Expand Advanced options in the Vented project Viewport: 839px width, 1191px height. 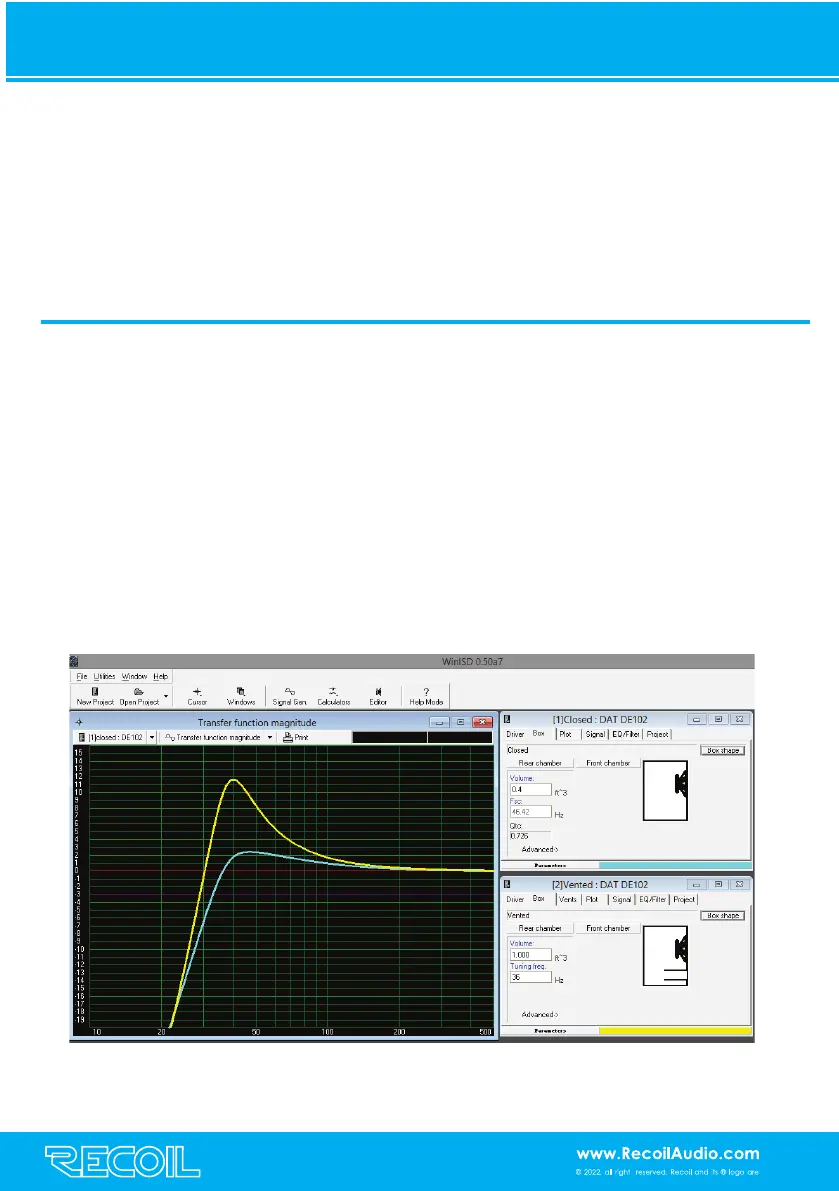coord(540,1015)
